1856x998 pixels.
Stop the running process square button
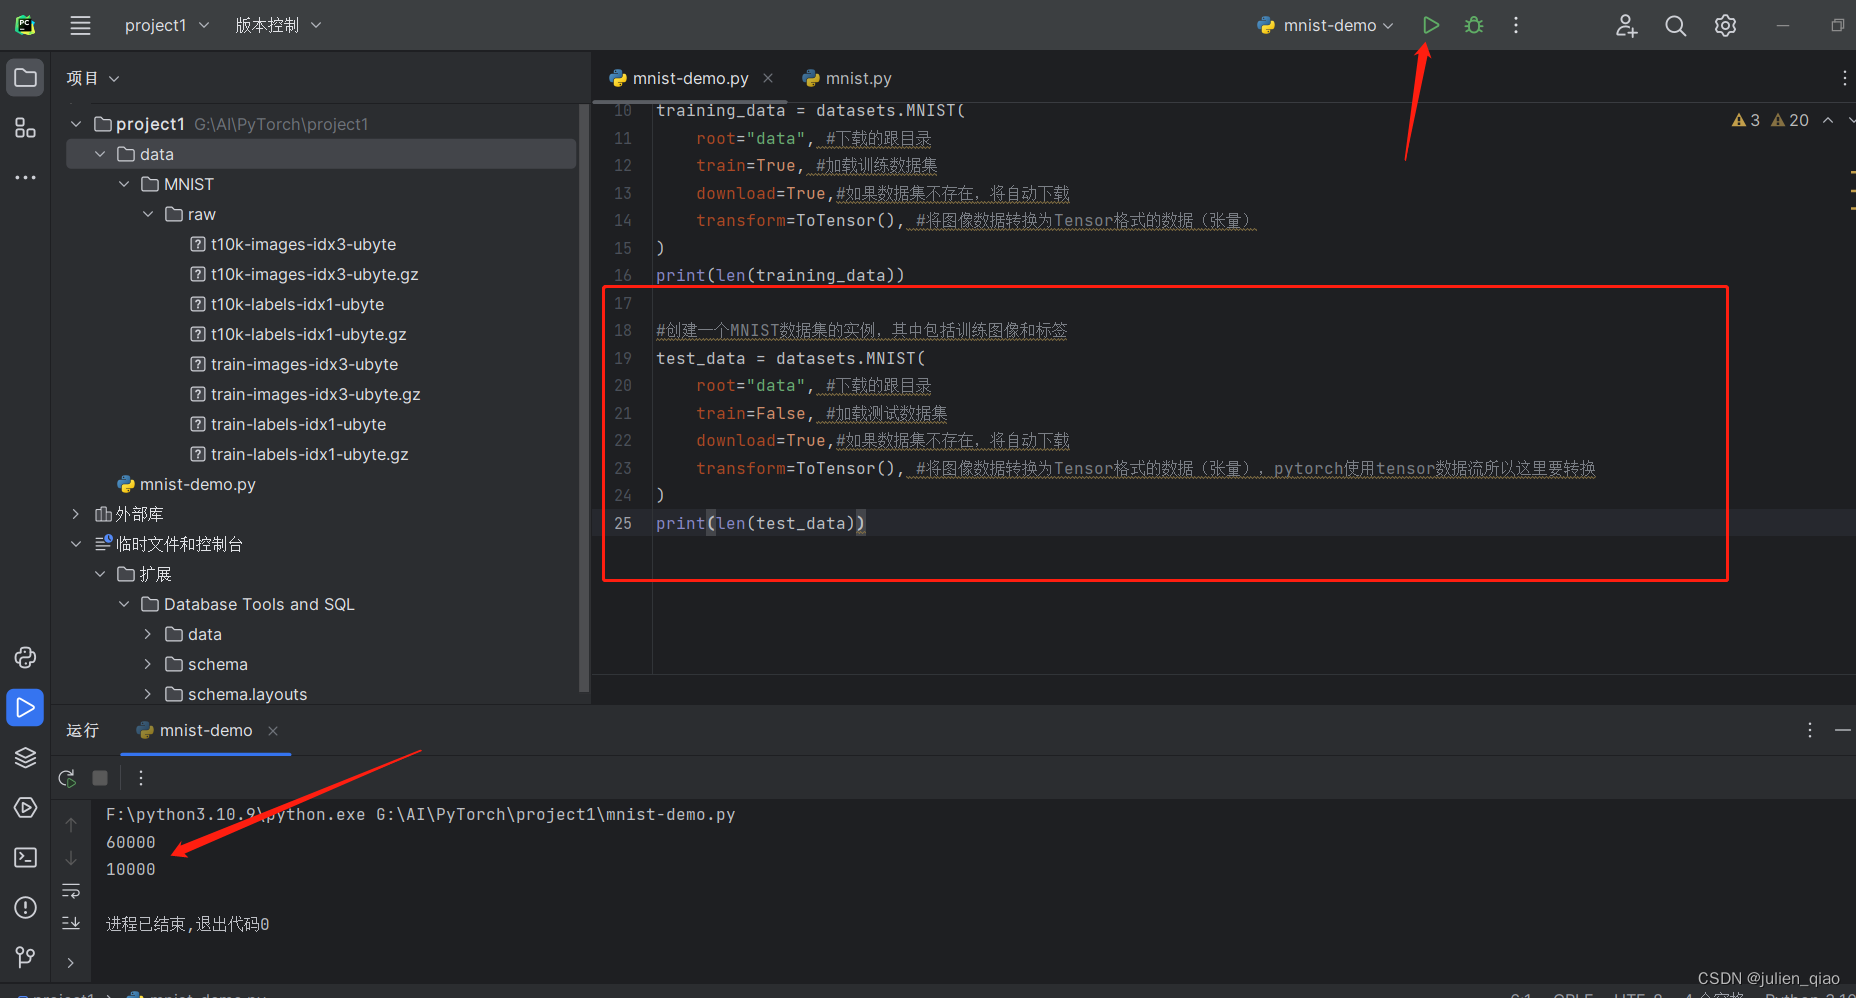click(100, 778)
